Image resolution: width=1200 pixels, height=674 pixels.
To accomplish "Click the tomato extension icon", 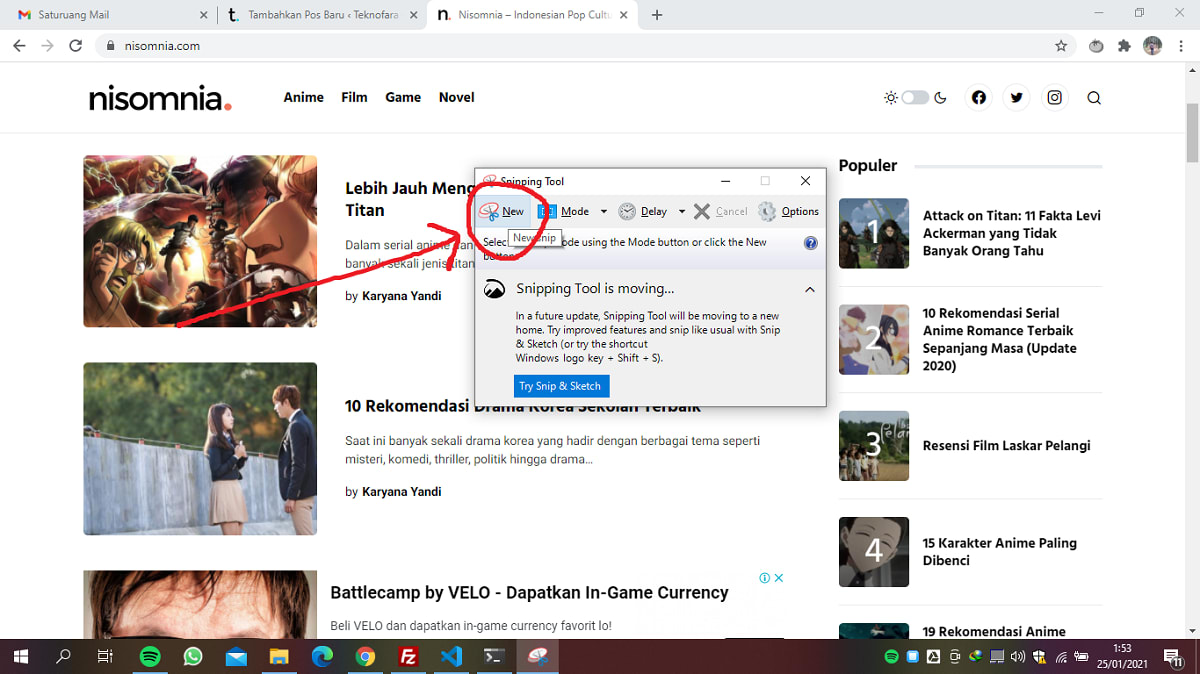I will tap(1097, 46).
